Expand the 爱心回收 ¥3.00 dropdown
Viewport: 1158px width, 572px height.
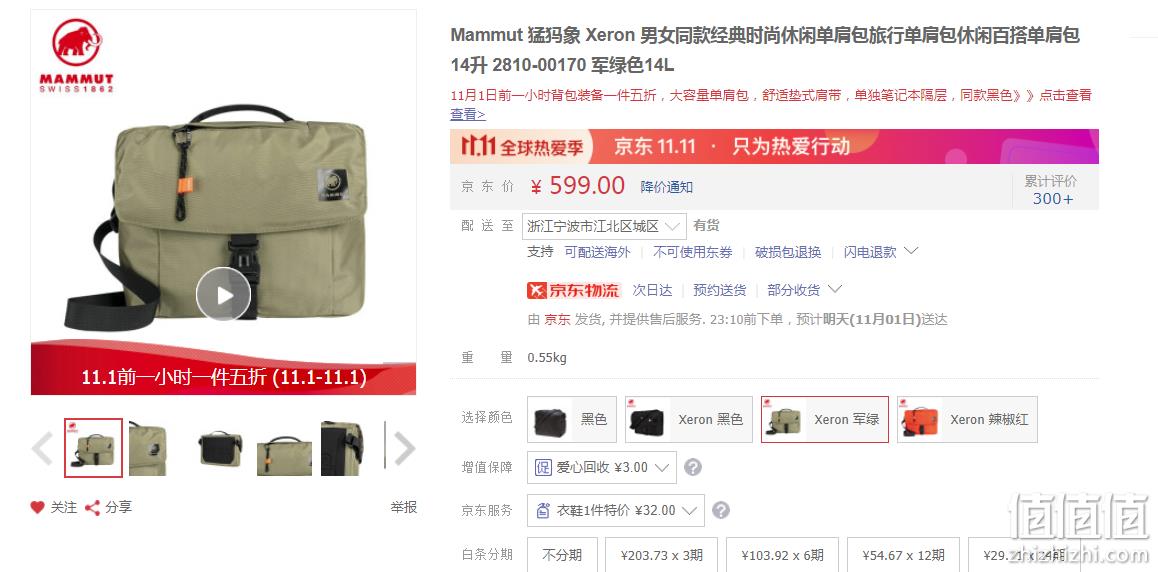(602, 467)
